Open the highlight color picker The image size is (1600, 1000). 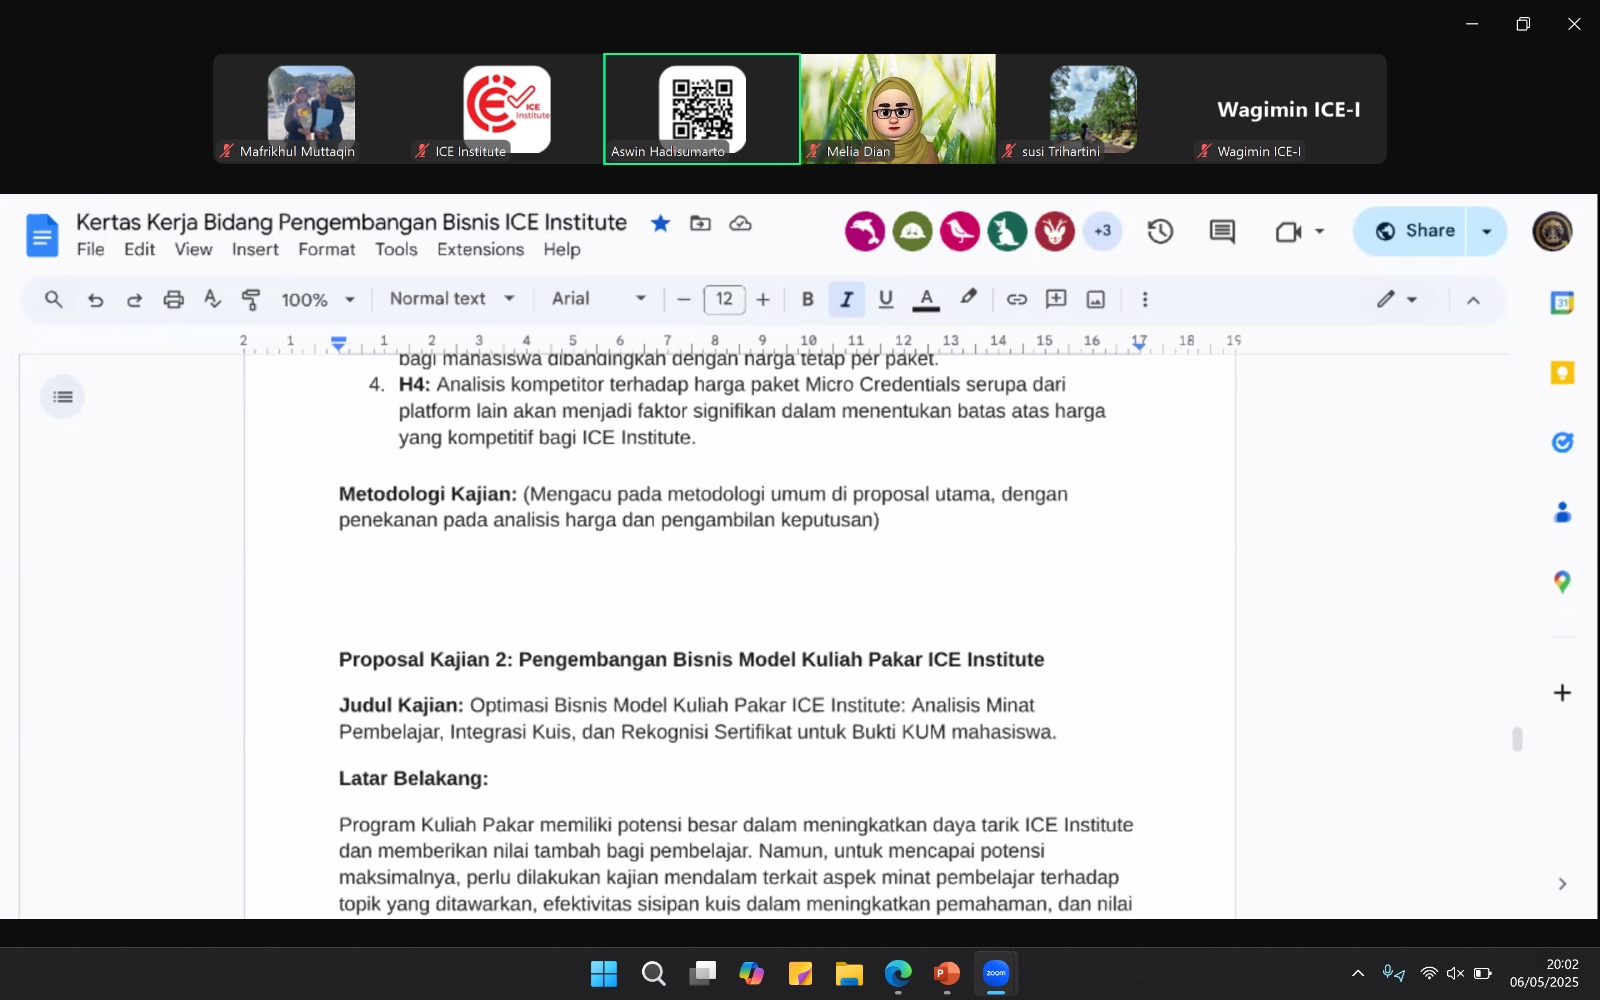968,298
